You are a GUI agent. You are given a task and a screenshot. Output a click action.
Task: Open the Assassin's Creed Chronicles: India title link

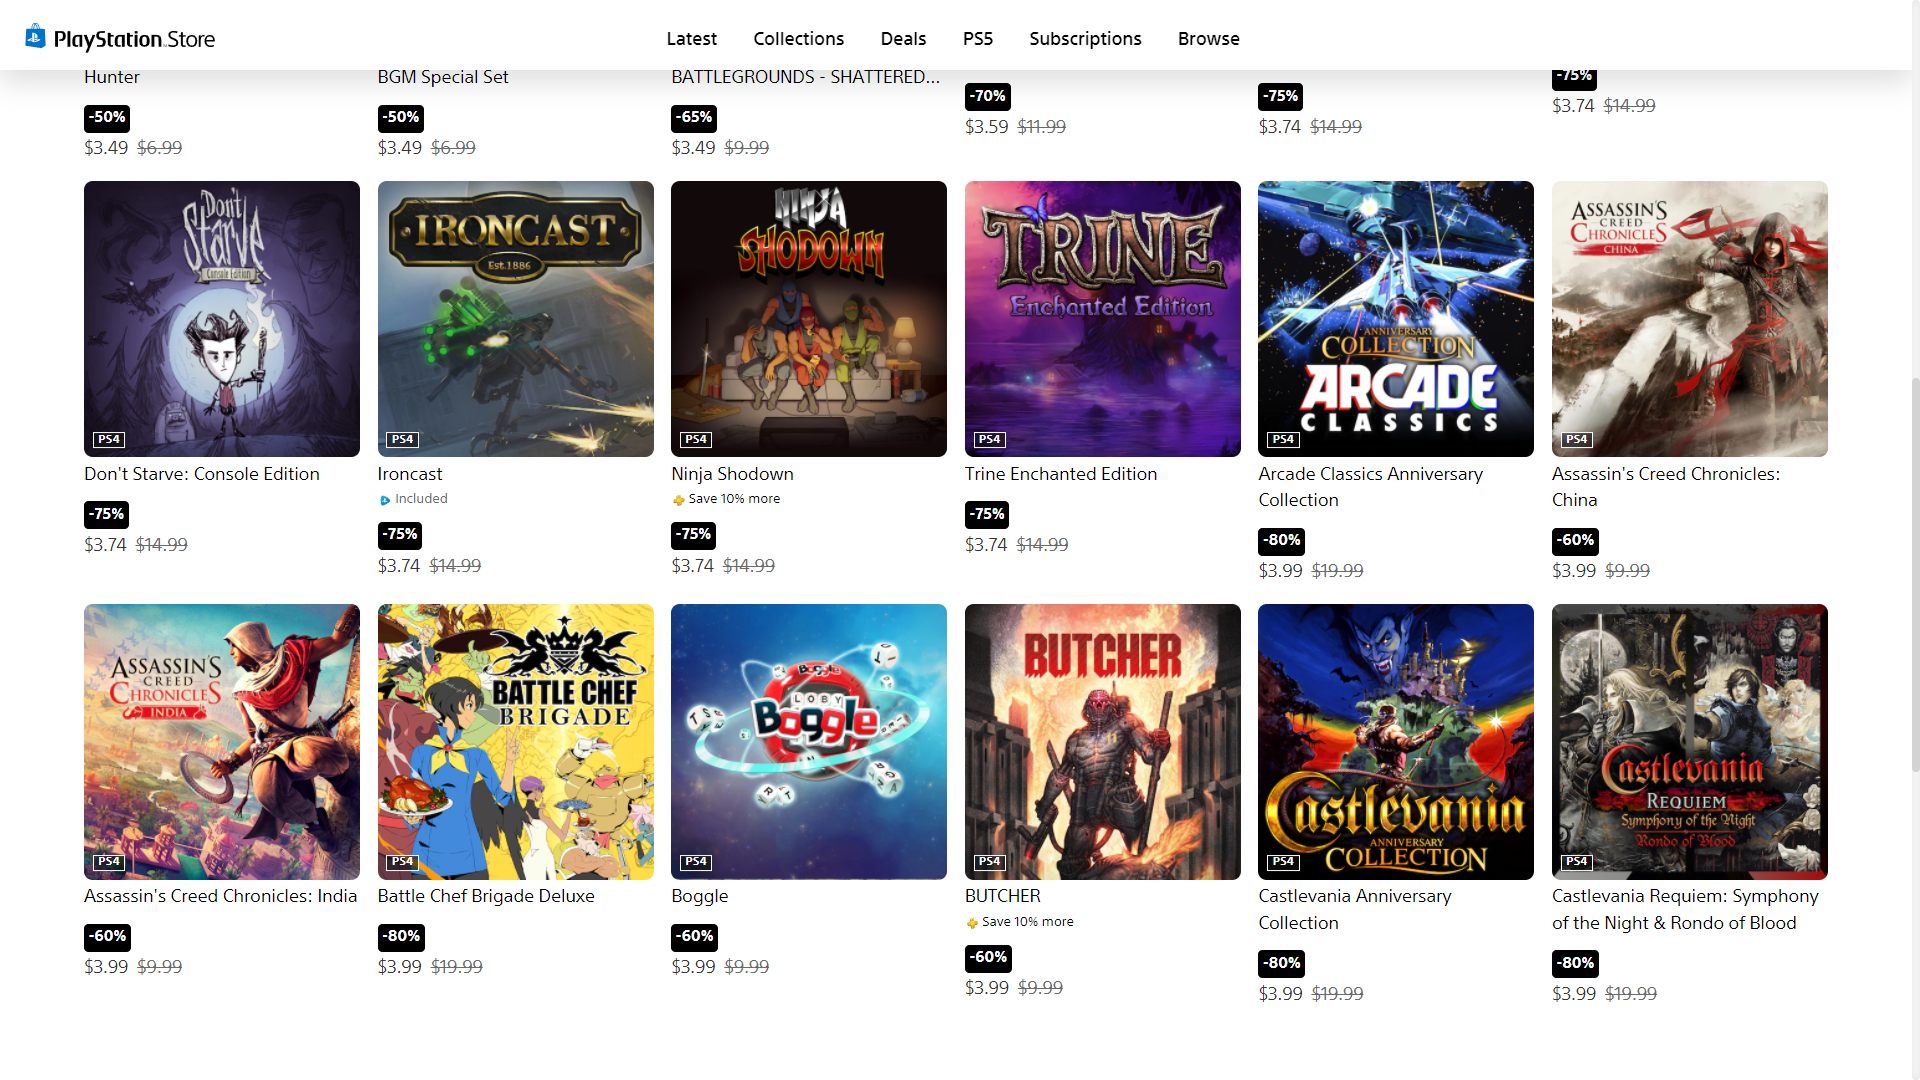[220, 897]
